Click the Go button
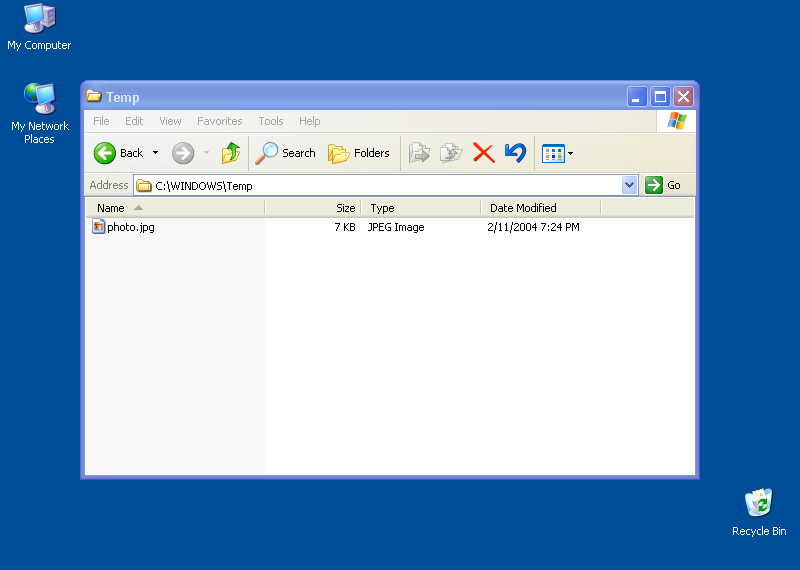Image resolution: width=800 pixels, height=570 pixels. pos(663,185)
